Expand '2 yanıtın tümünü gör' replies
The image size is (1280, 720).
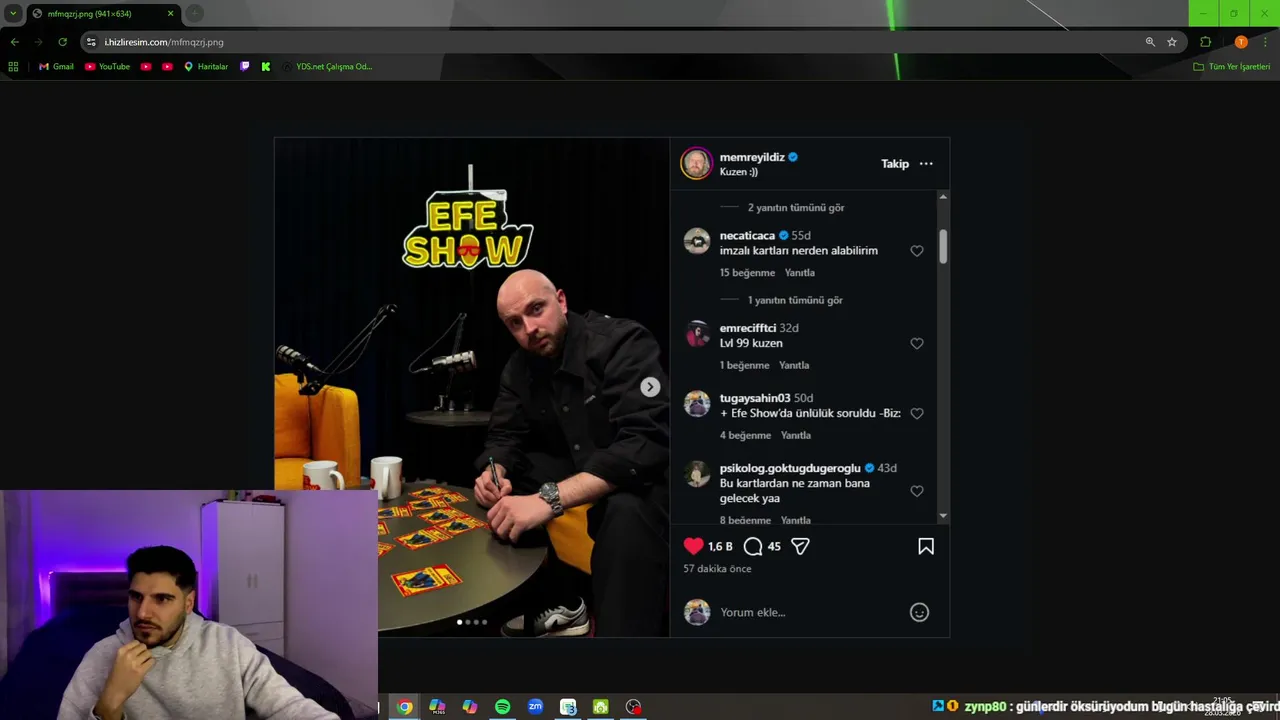click(x=796, y=208)
